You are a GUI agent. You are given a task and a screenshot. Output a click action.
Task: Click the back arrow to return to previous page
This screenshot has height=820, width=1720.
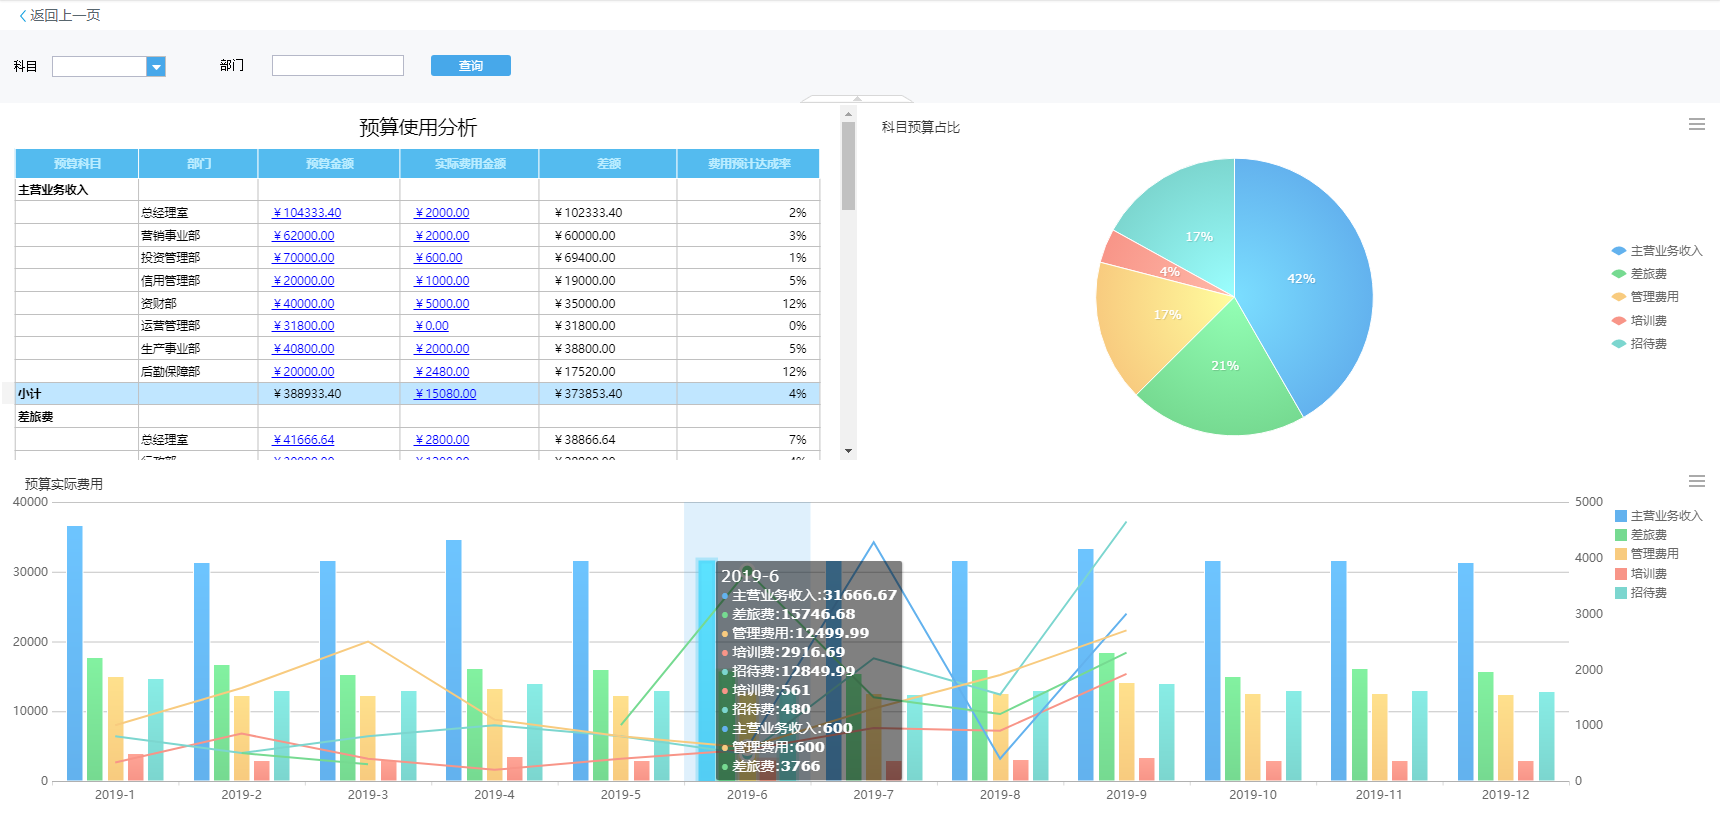pos(23,16)
